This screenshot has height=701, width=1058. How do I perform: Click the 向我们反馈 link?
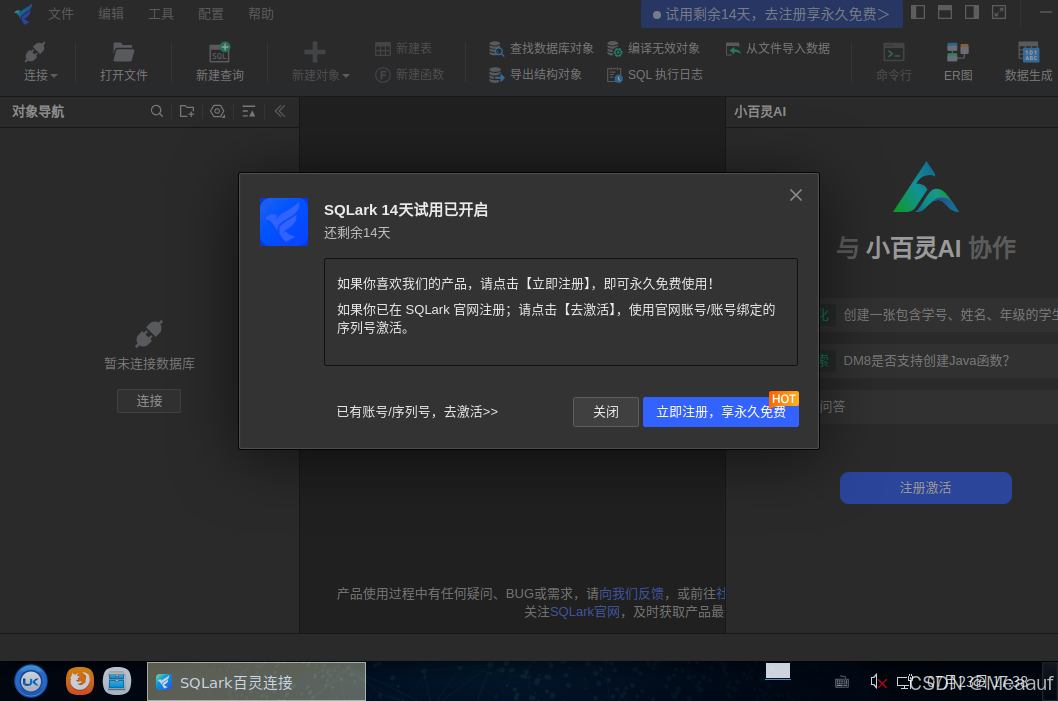[632, 594]
